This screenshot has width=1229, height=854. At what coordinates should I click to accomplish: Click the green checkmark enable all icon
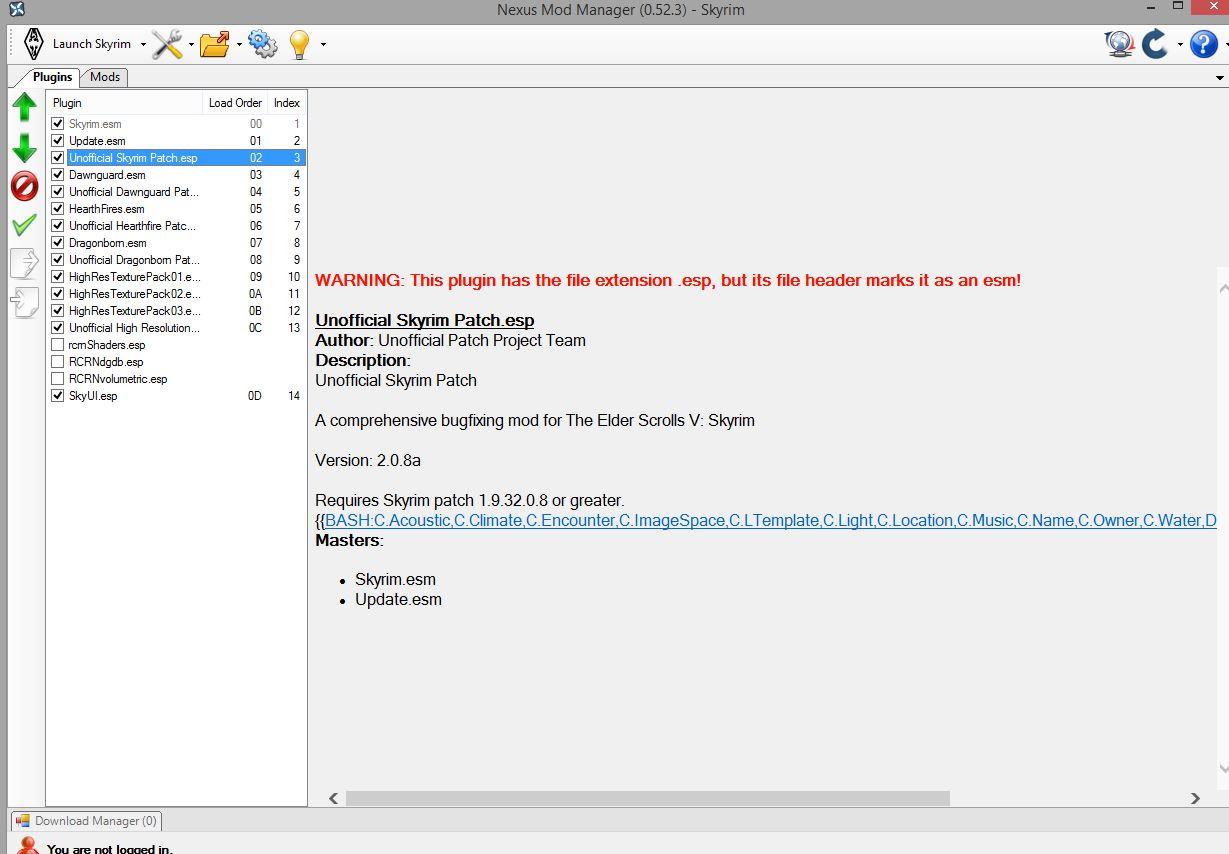point(24,225)
